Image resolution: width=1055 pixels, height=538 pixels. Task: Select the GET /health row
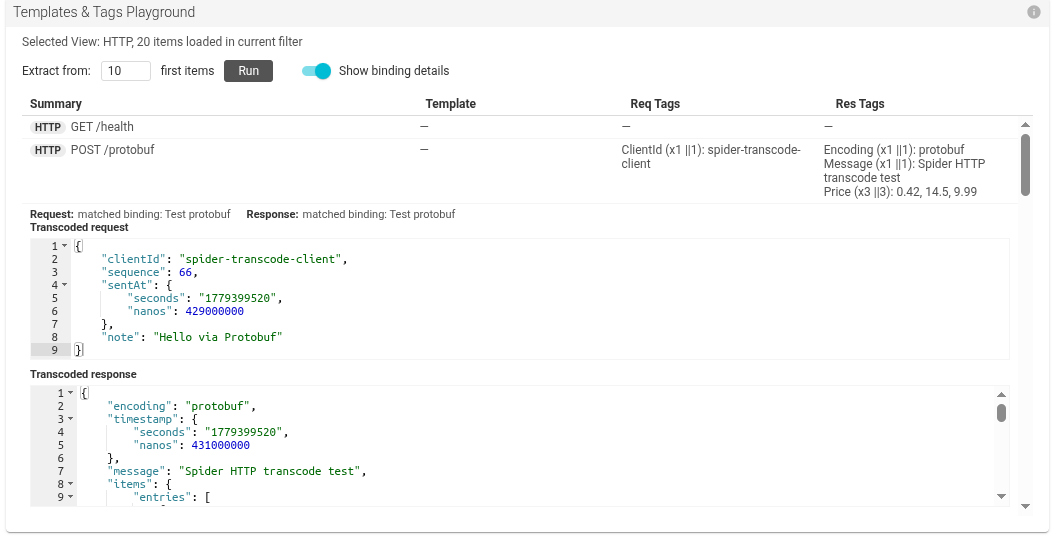coord(519,127)
